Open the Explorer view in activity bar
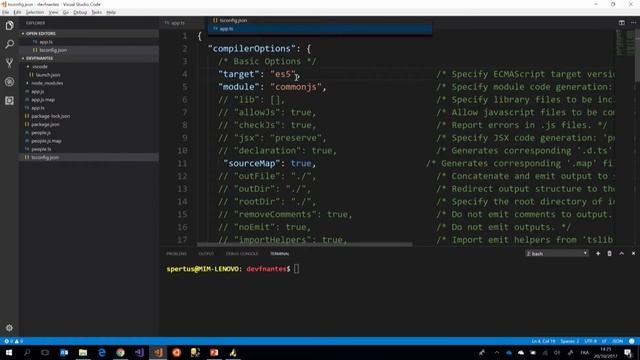The width and height of the screenshot is (640, 360). pos(9,25)
